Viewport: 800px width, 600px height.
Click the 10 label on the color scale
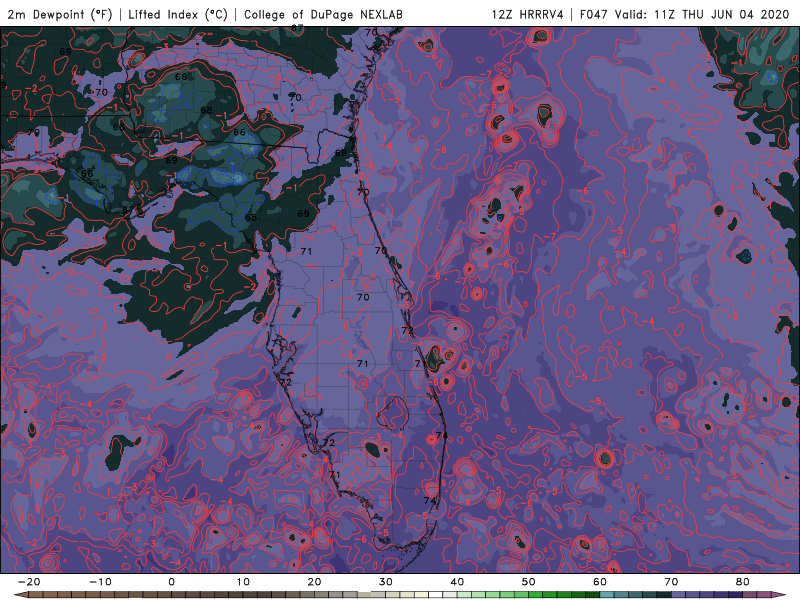243,582
